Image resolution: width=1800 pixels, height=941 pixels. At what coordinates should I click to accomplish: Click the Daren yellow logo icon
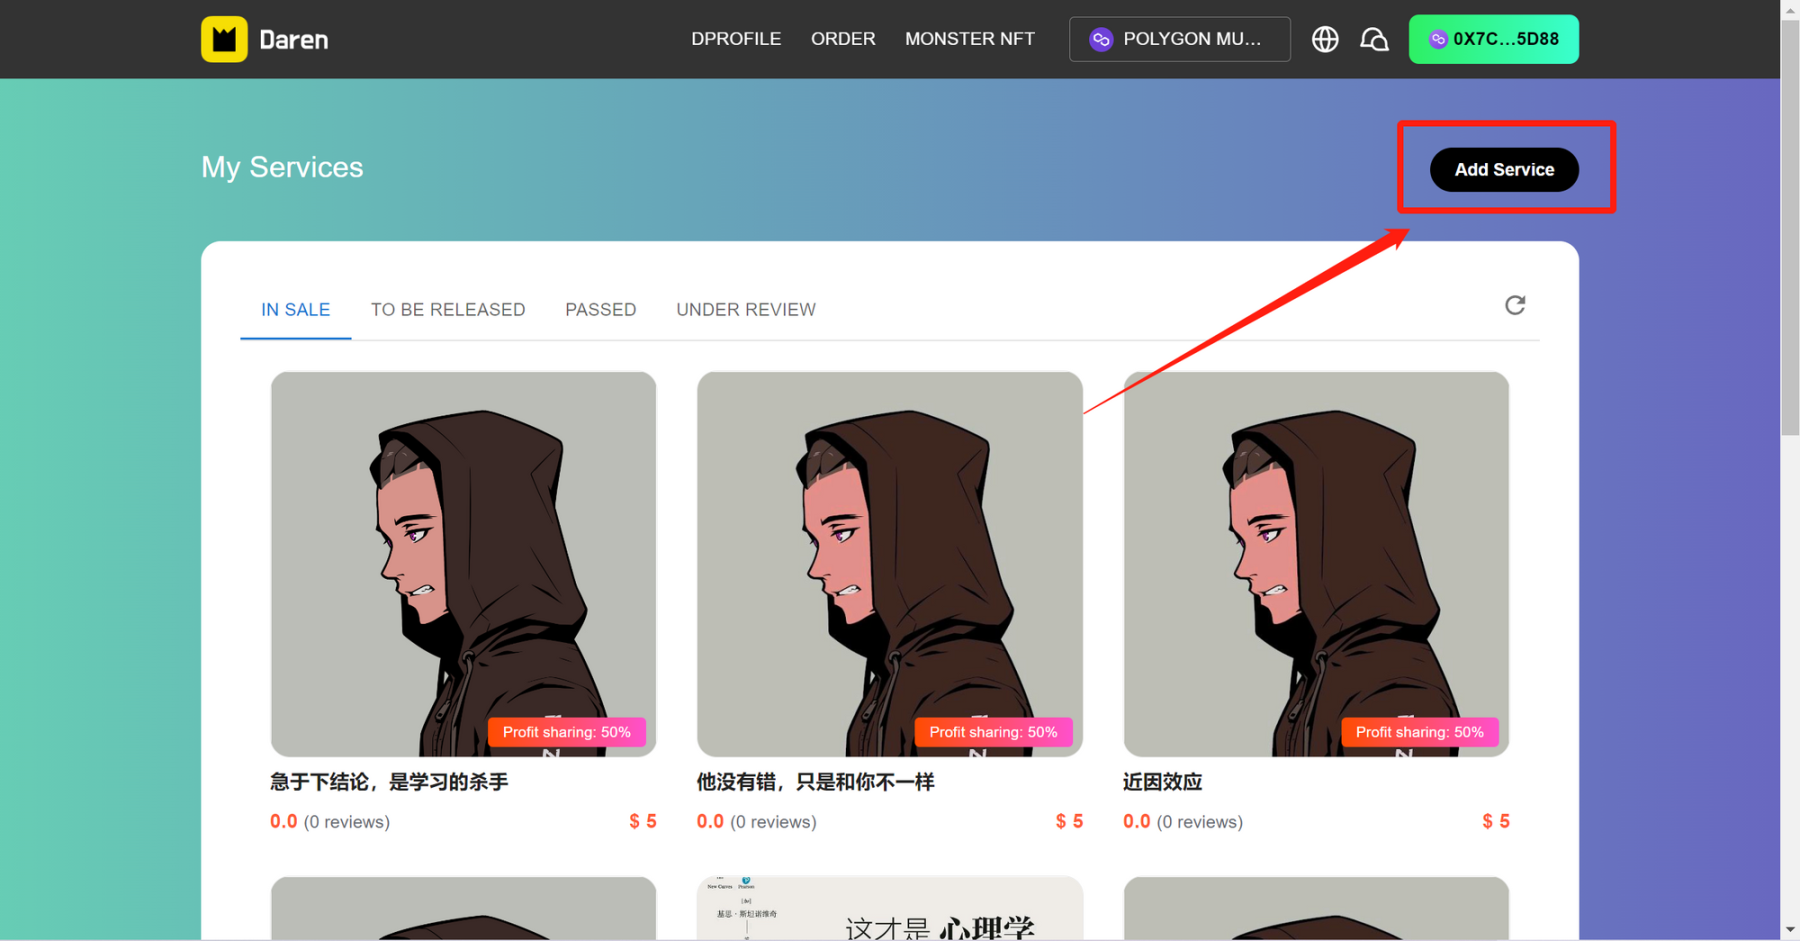pos(224,39)
